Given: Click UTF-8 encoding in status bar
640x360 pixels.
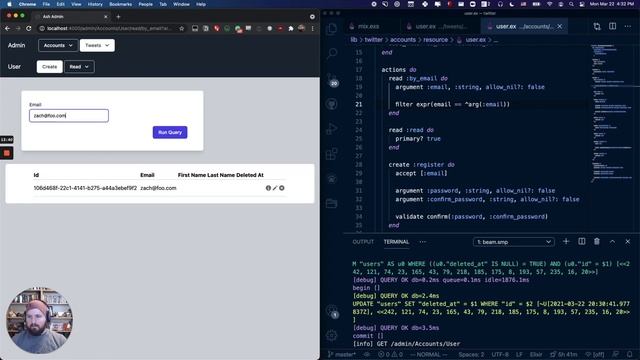Looking at the screenshot, I should [500, 354].
